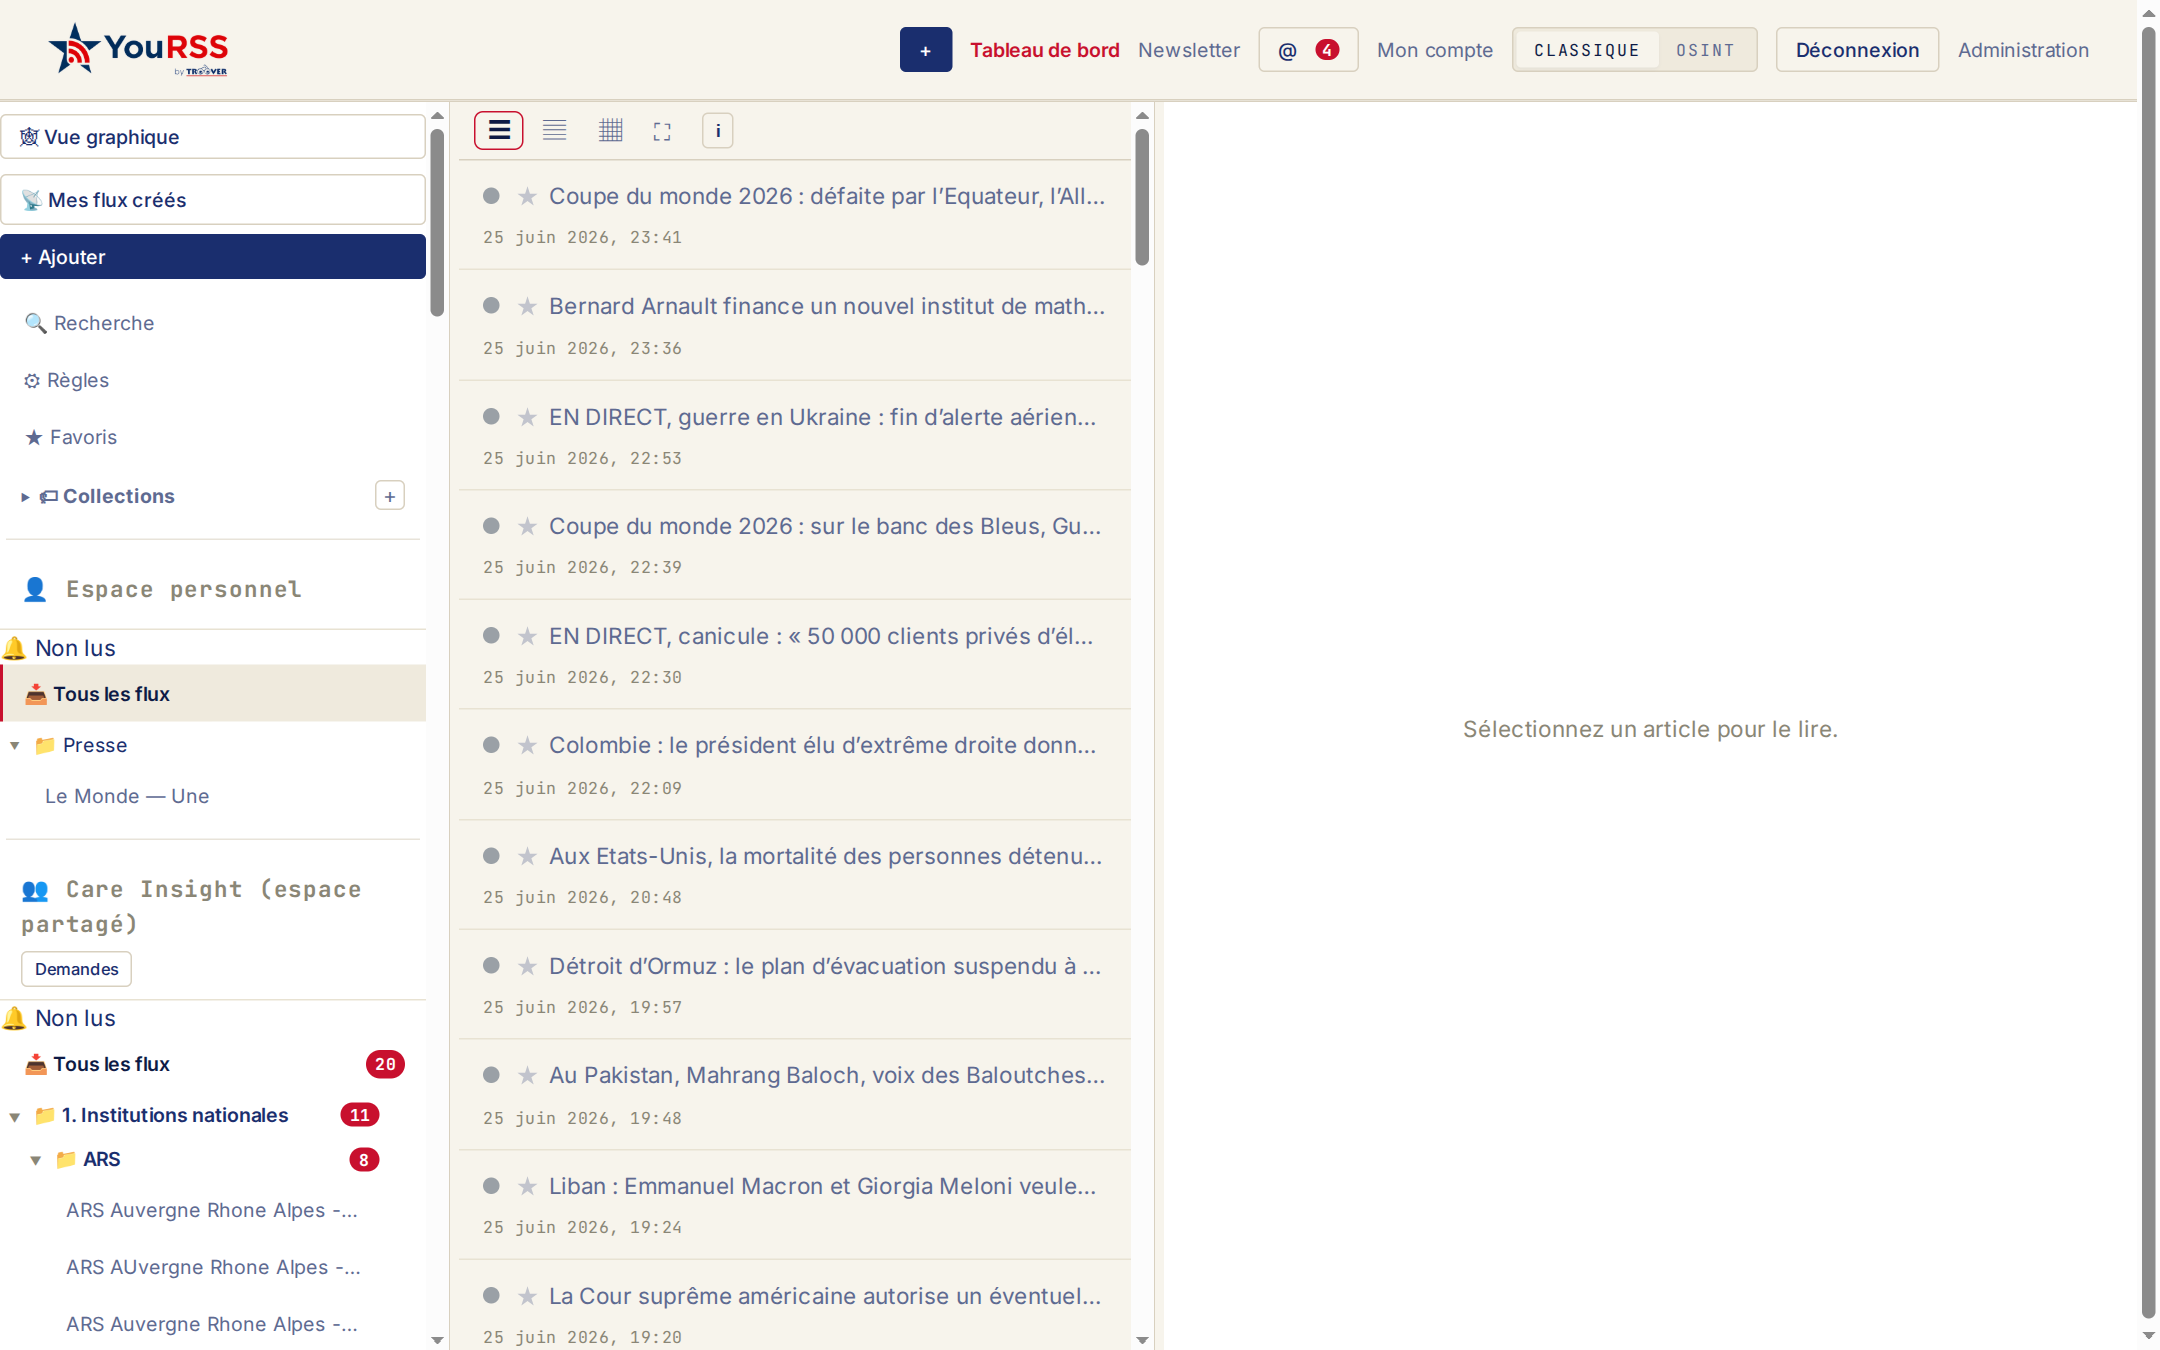Open Règles settings
The height and width of the screenshot is (1350, 2160).
pos(66,380)
